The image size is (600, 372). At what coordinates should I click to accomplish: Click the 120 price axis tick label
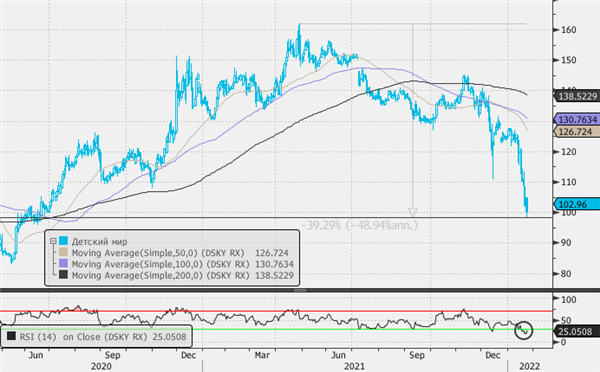pos(569,152)
